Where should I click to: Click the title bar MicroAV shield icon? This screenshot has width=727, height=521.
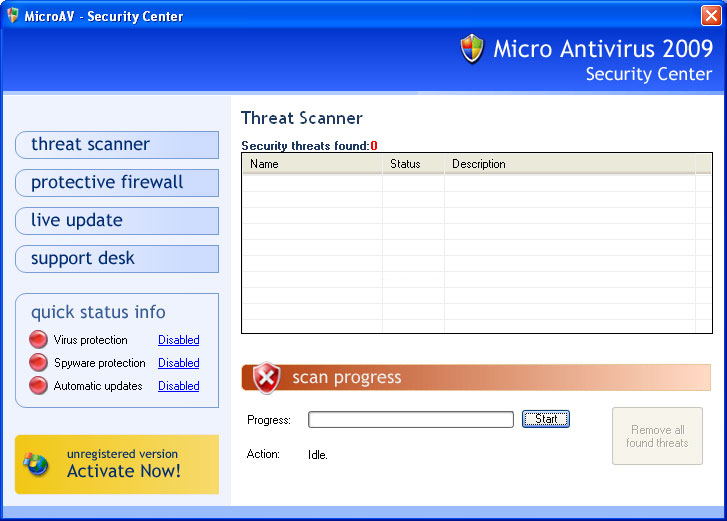13,15
